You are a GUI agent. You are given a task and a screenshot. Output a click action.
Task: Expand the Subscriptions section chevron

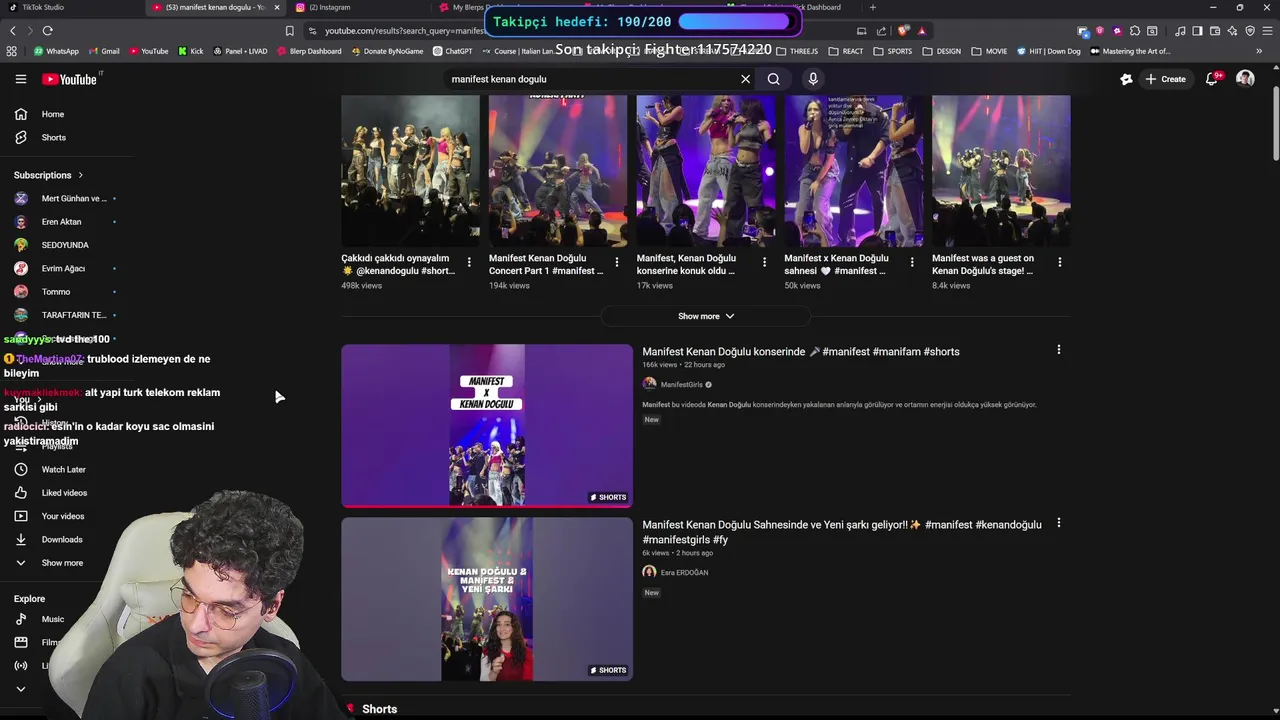click(x=80, y=175)
